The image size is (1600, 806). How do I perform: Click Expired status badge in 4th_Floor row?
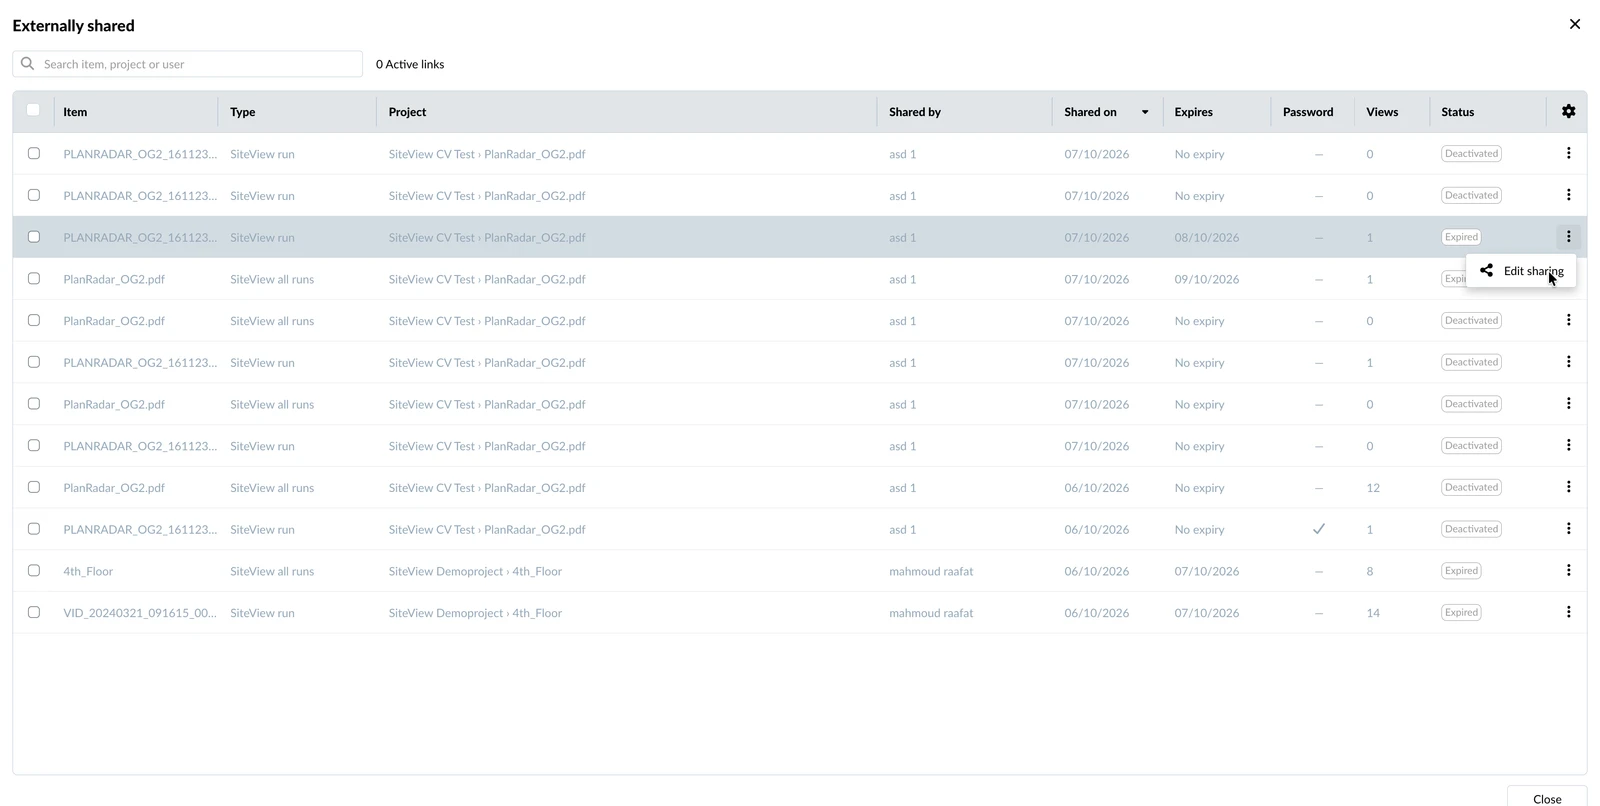coord(1461,570)
